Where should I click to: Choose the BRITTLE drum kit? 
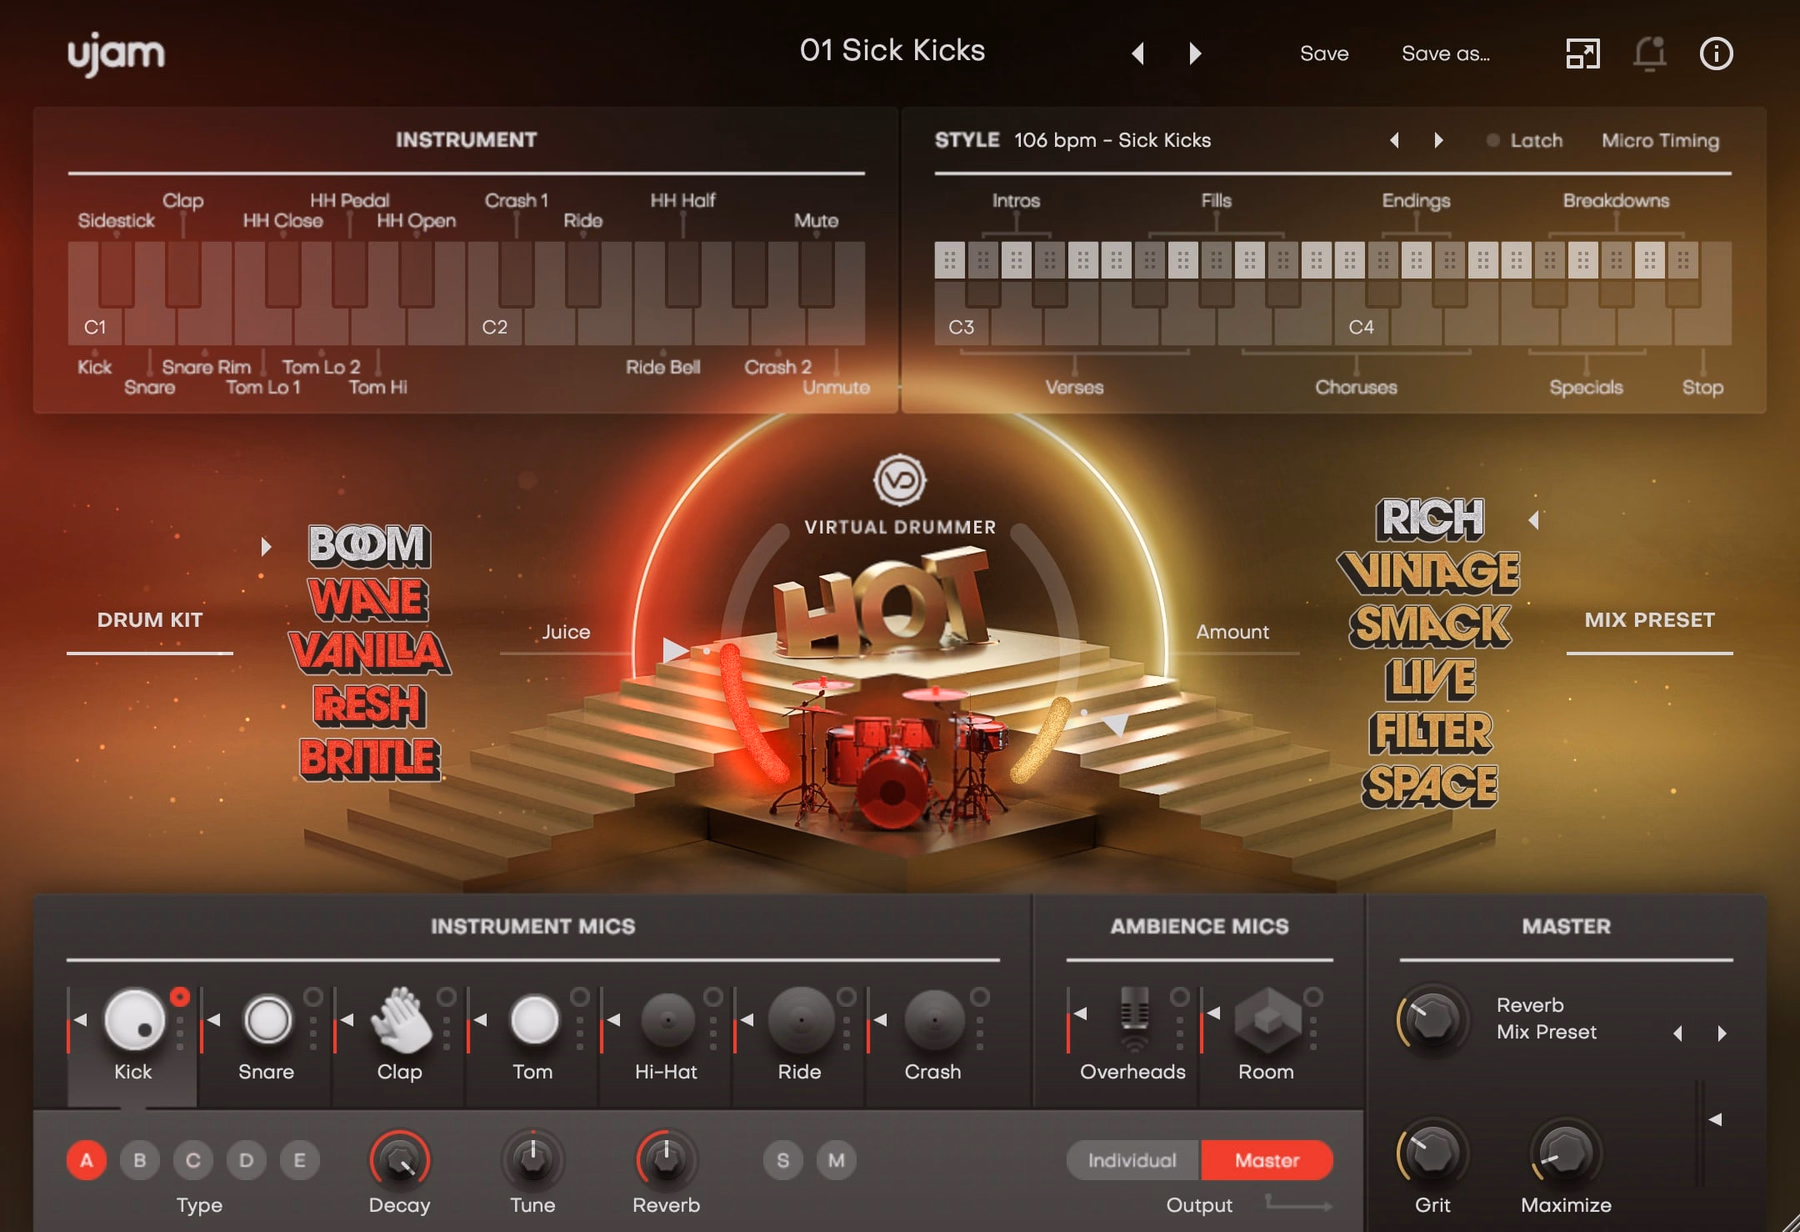pyautogui.click(x=369, y=758)
